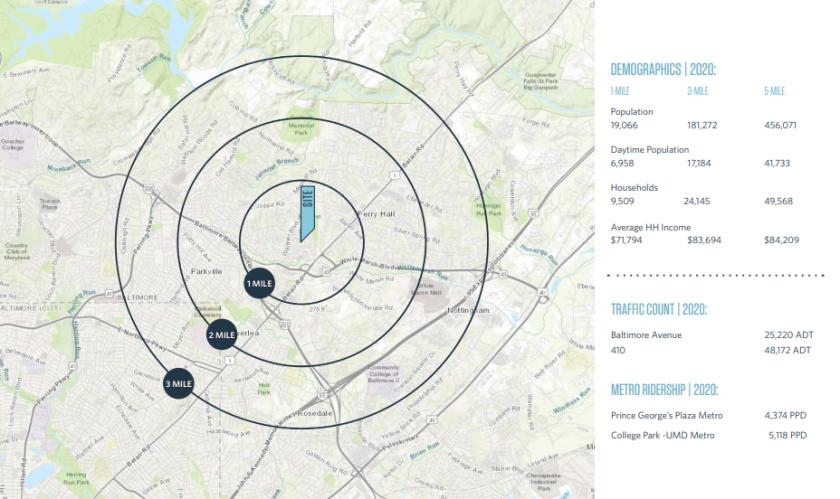Select the 5-MILE column header
This screenshot has height=499, width=840.
point(774,91)
